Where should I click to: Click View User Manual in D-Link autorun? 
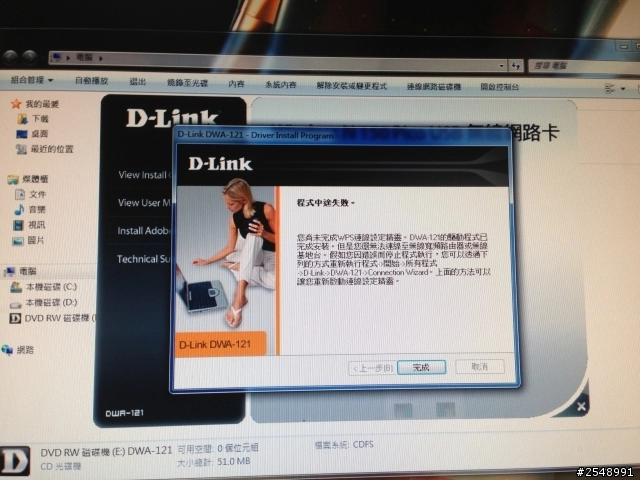144,203
